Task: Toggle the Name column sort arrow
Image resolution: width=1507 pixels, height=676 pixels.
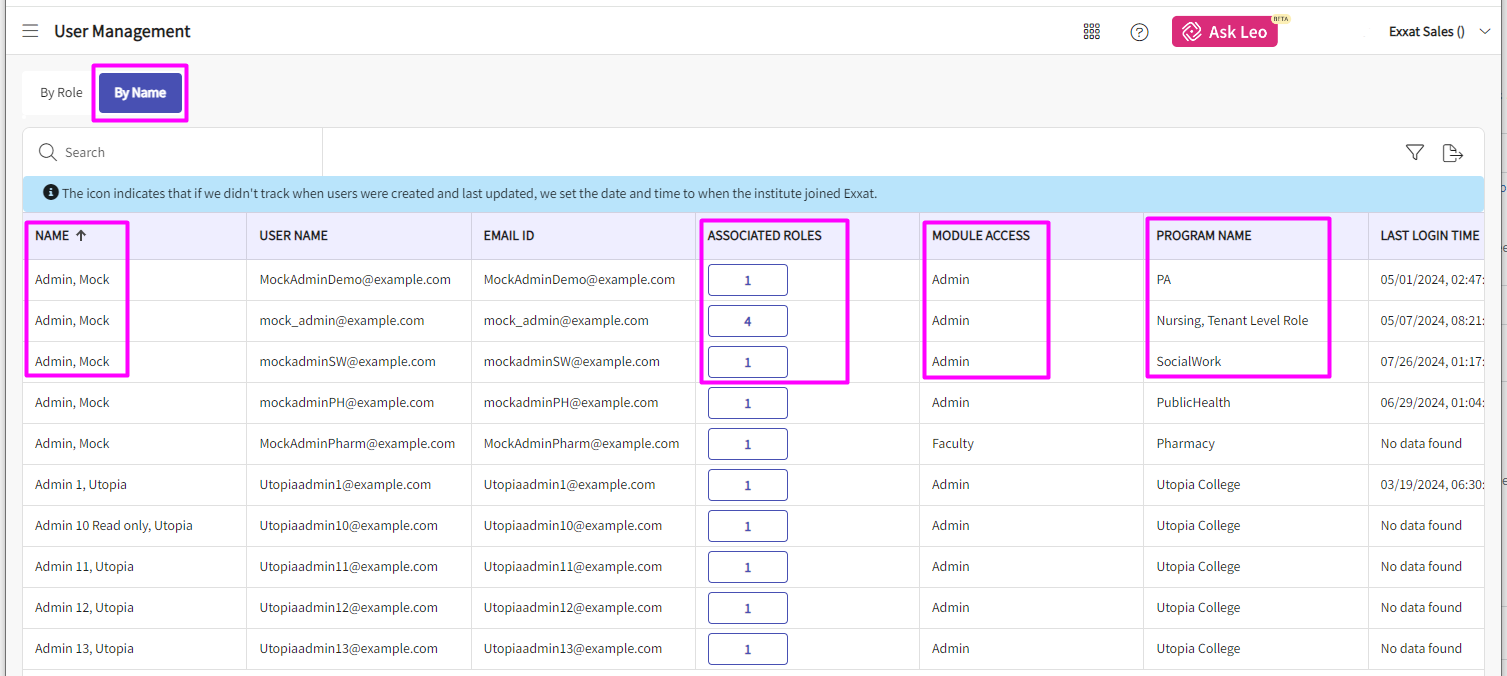Action: [x=81, y=236]
